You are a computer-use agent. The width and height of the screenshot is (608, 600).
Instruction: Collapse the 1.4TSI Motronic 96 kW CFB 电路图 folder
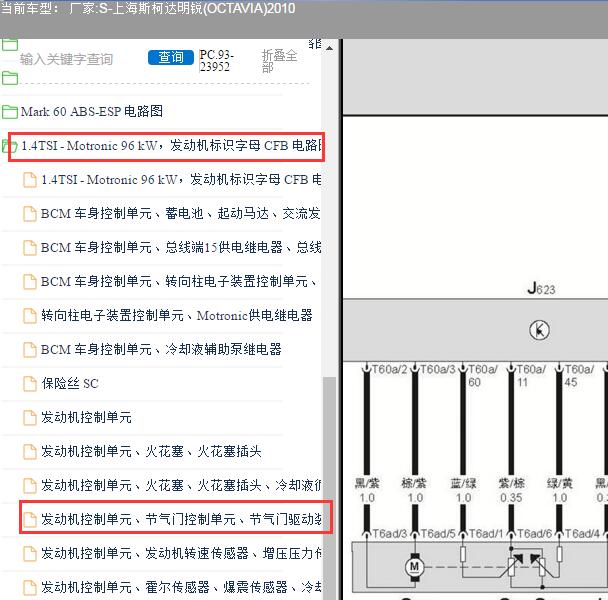pyautogui.click(x=171, y=146)
